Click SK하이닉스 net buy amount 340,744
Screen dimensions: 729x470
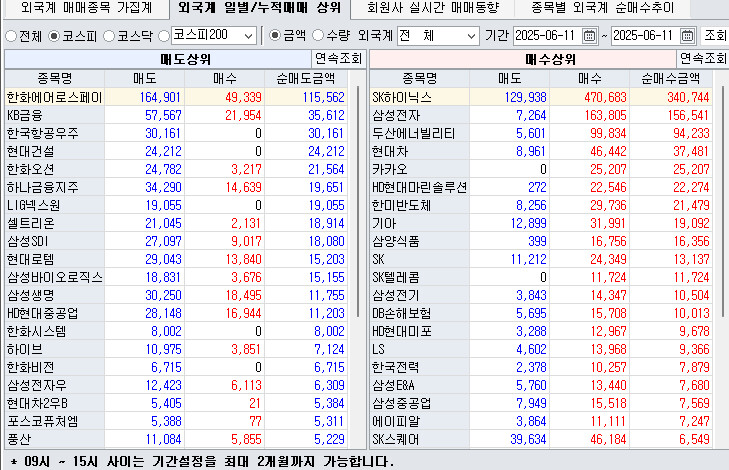point(688,97)
